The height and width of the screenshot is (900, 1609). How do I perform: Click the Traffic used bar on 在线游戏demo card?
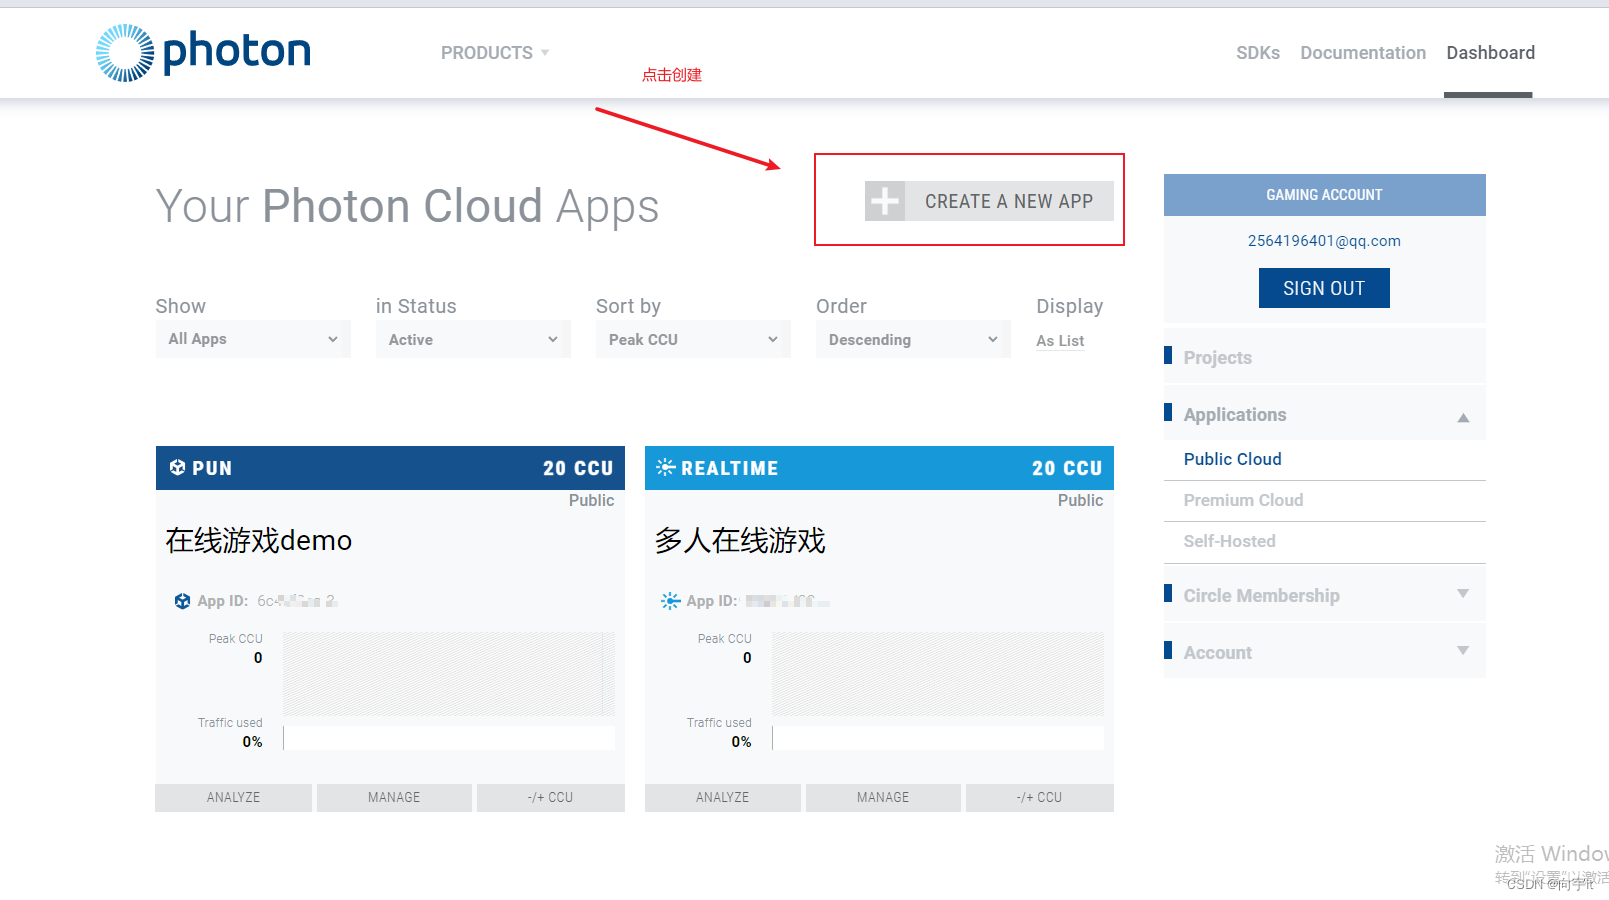tap(449, 738)
